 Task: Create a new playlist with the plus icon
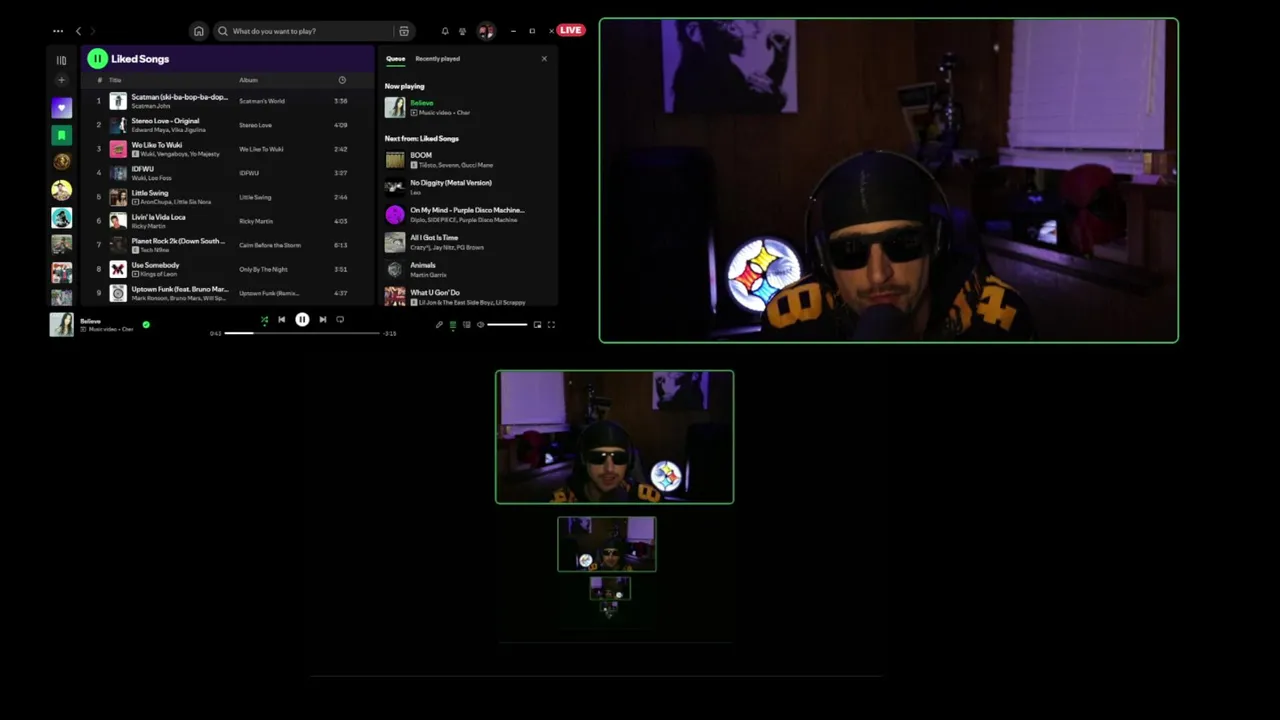tap(61, 80)
